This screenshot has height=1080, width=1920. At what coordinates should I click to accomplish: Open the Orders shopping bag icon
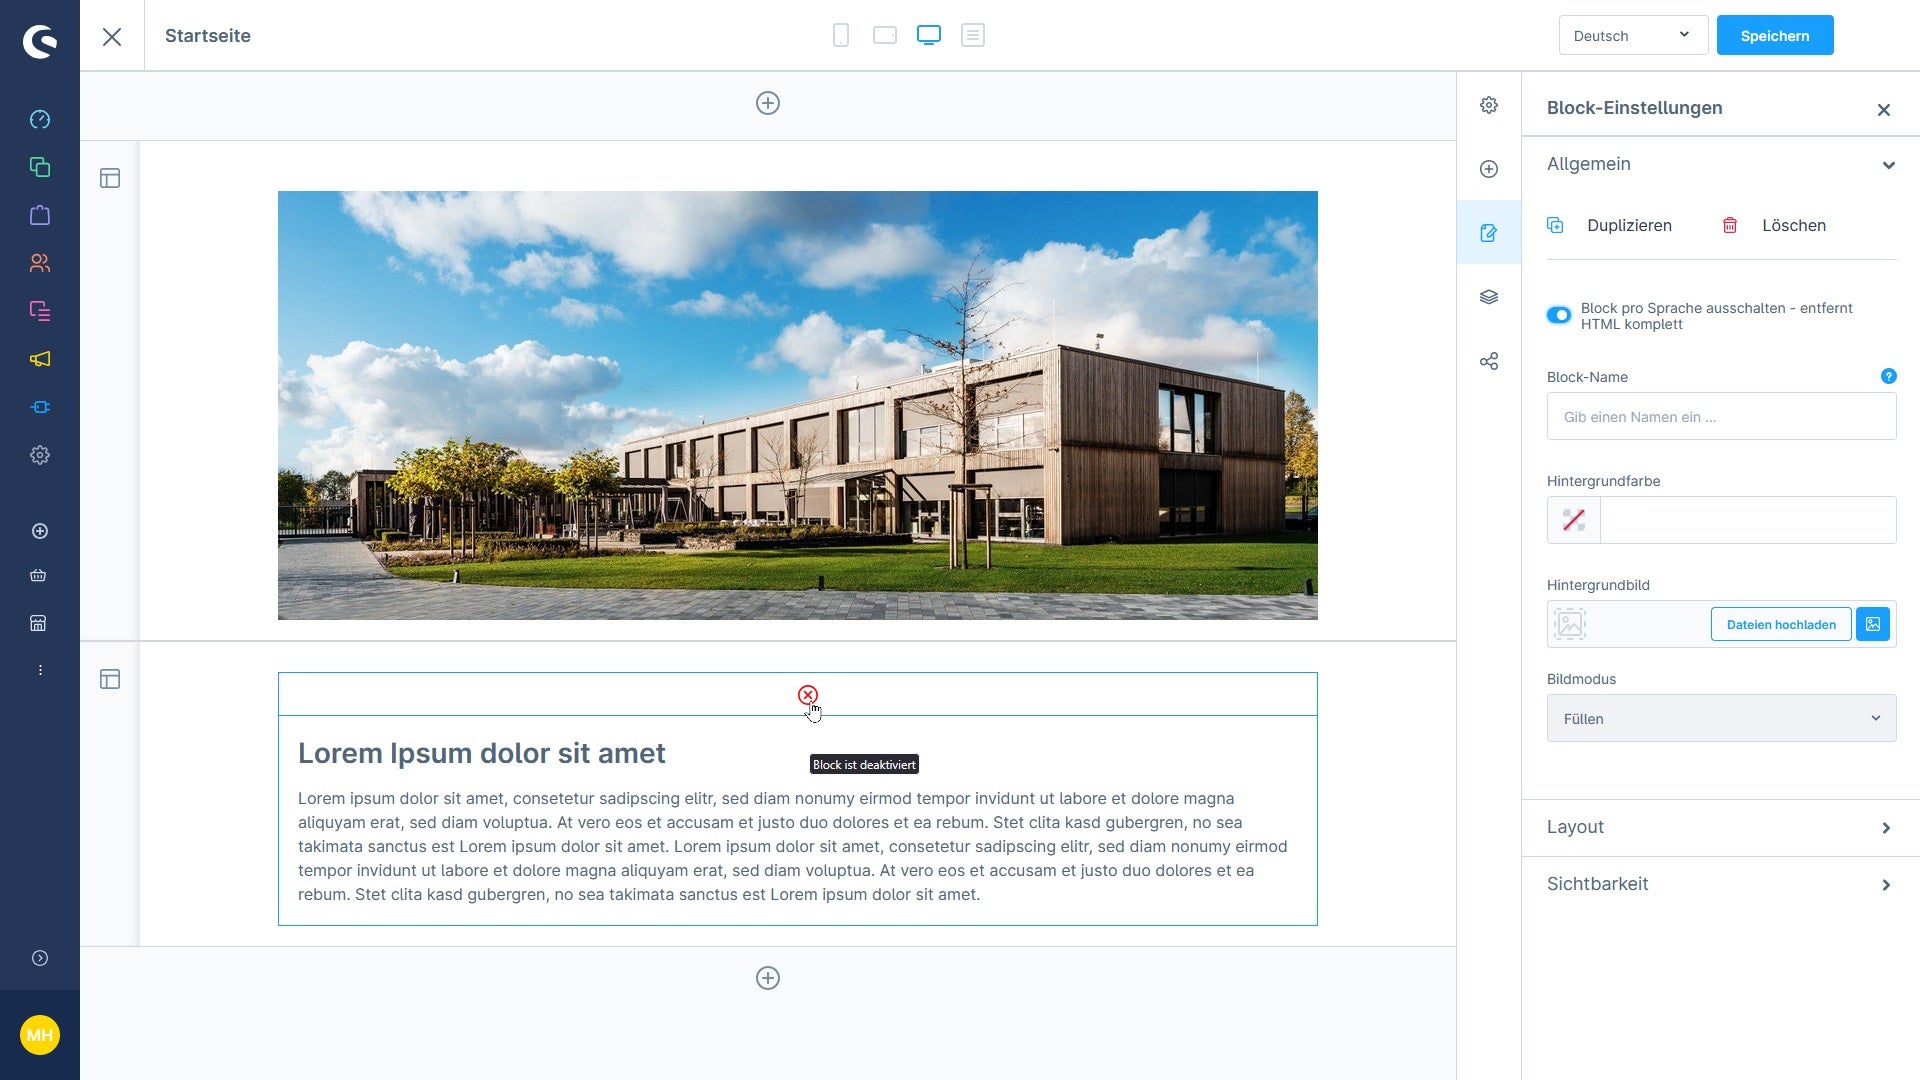40,215
